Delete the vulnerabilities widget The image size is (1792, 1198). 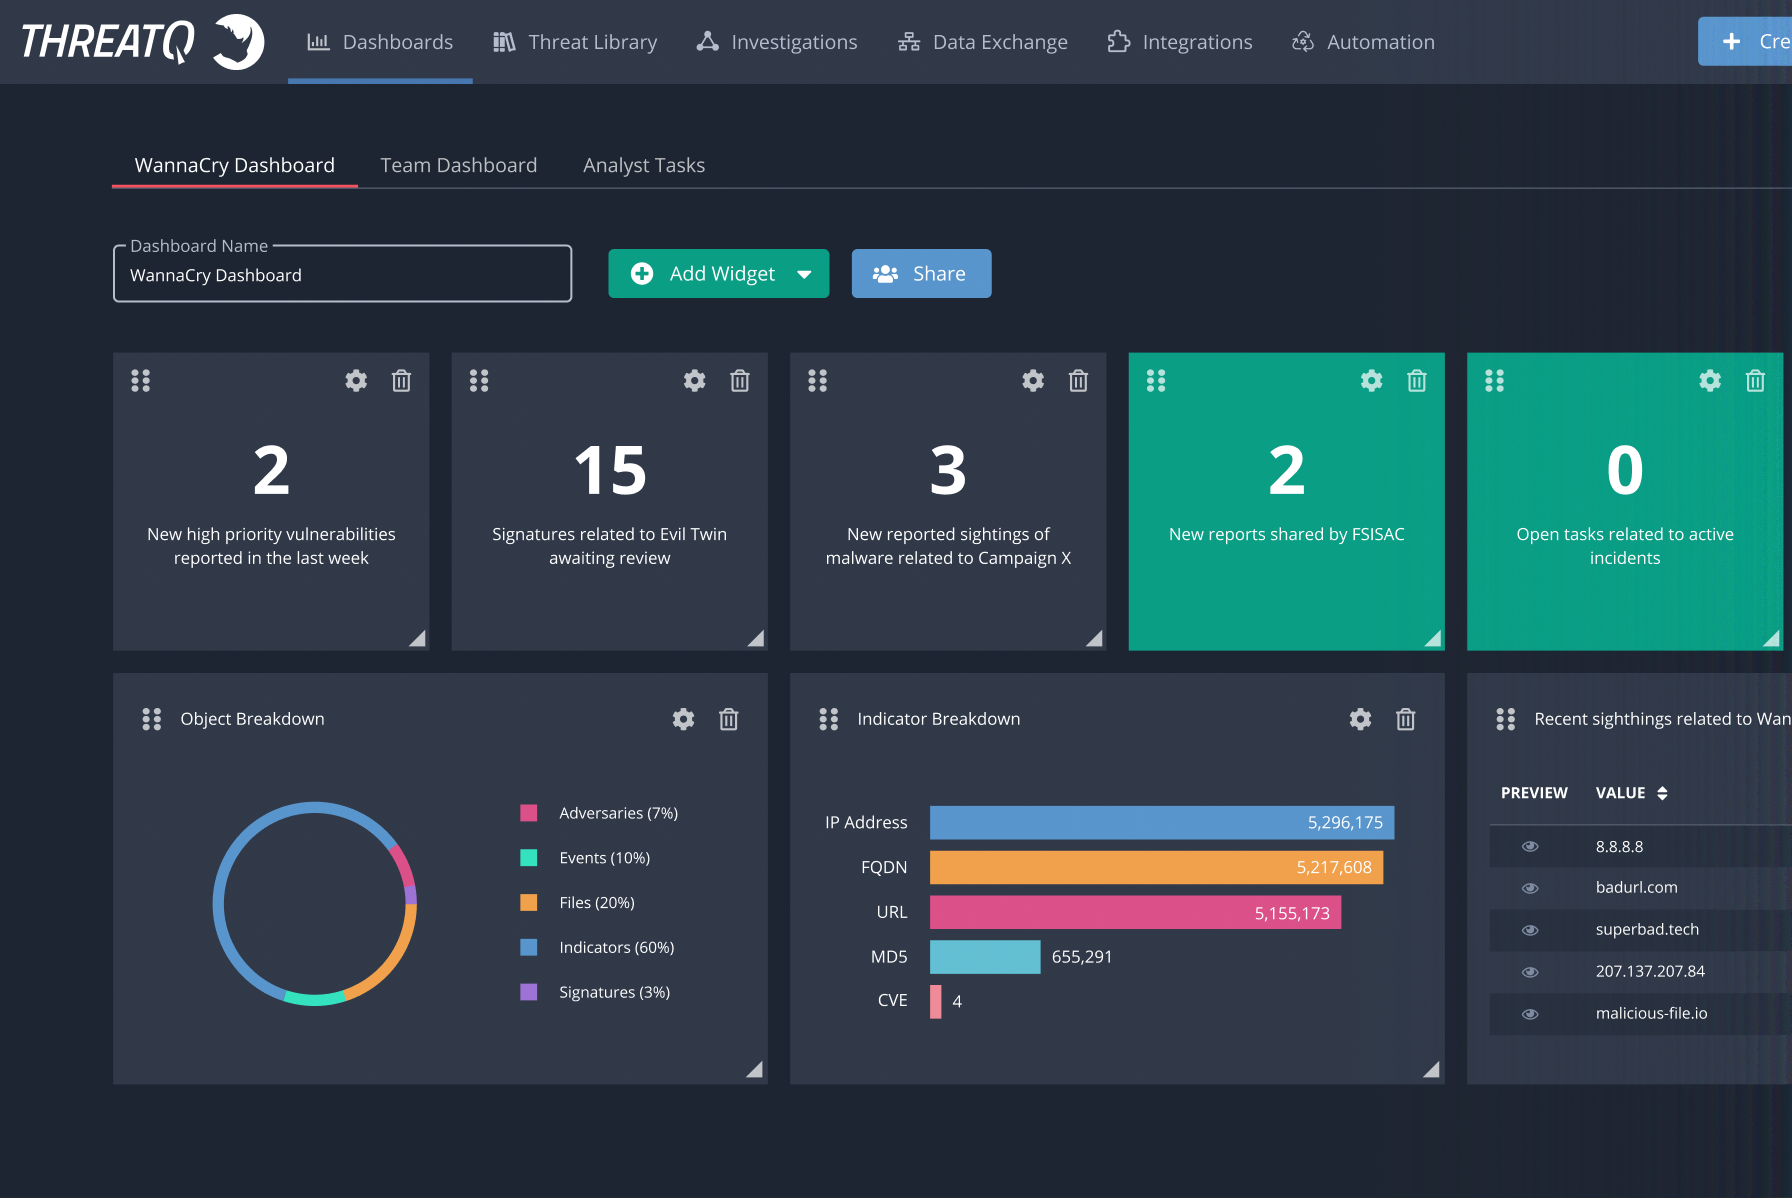[x=401, y=381]
